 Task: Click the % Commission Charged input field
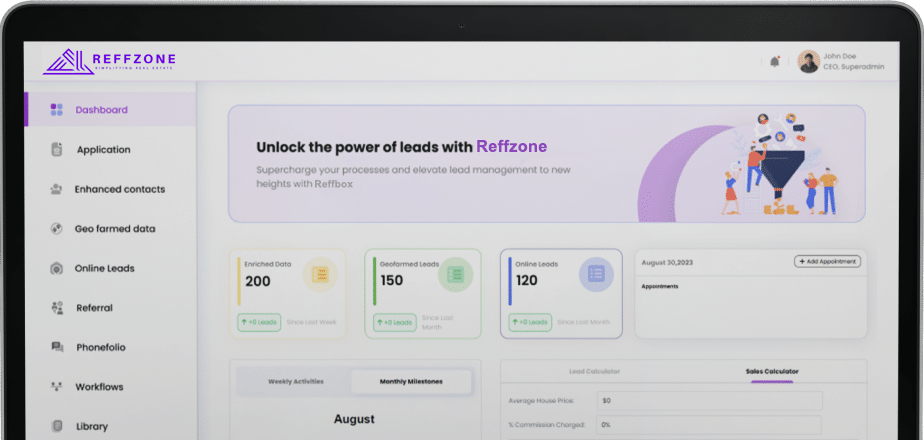(x=708, y=424)
